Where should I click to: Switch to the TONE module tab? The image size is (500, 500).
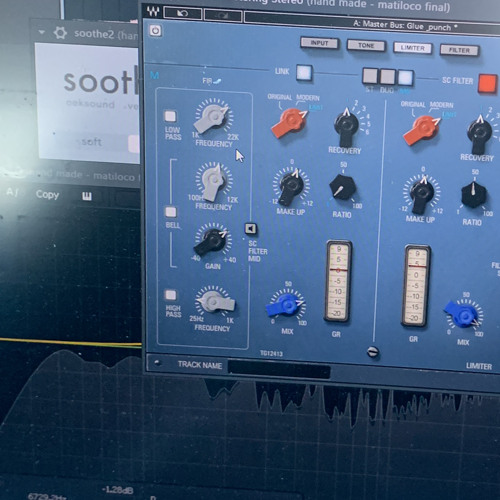366,45
